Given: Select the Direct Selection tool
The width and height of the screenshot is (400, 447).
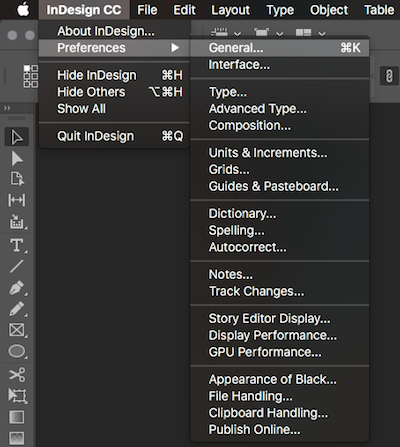Looking at the screenshot, I should (17, 158).
